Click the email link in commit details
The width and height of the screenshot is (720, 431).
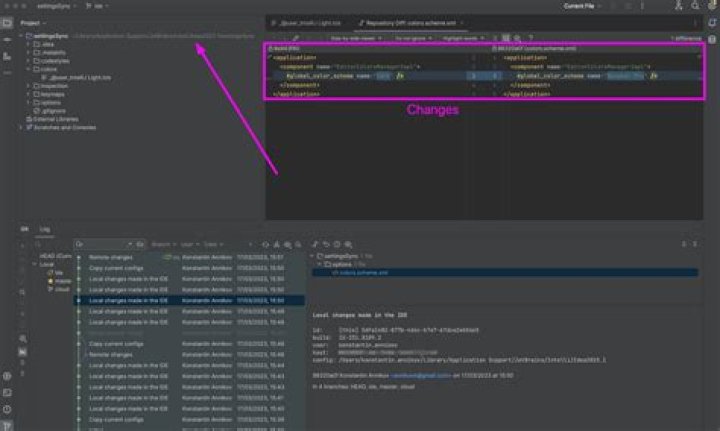[x=420, y=375]
